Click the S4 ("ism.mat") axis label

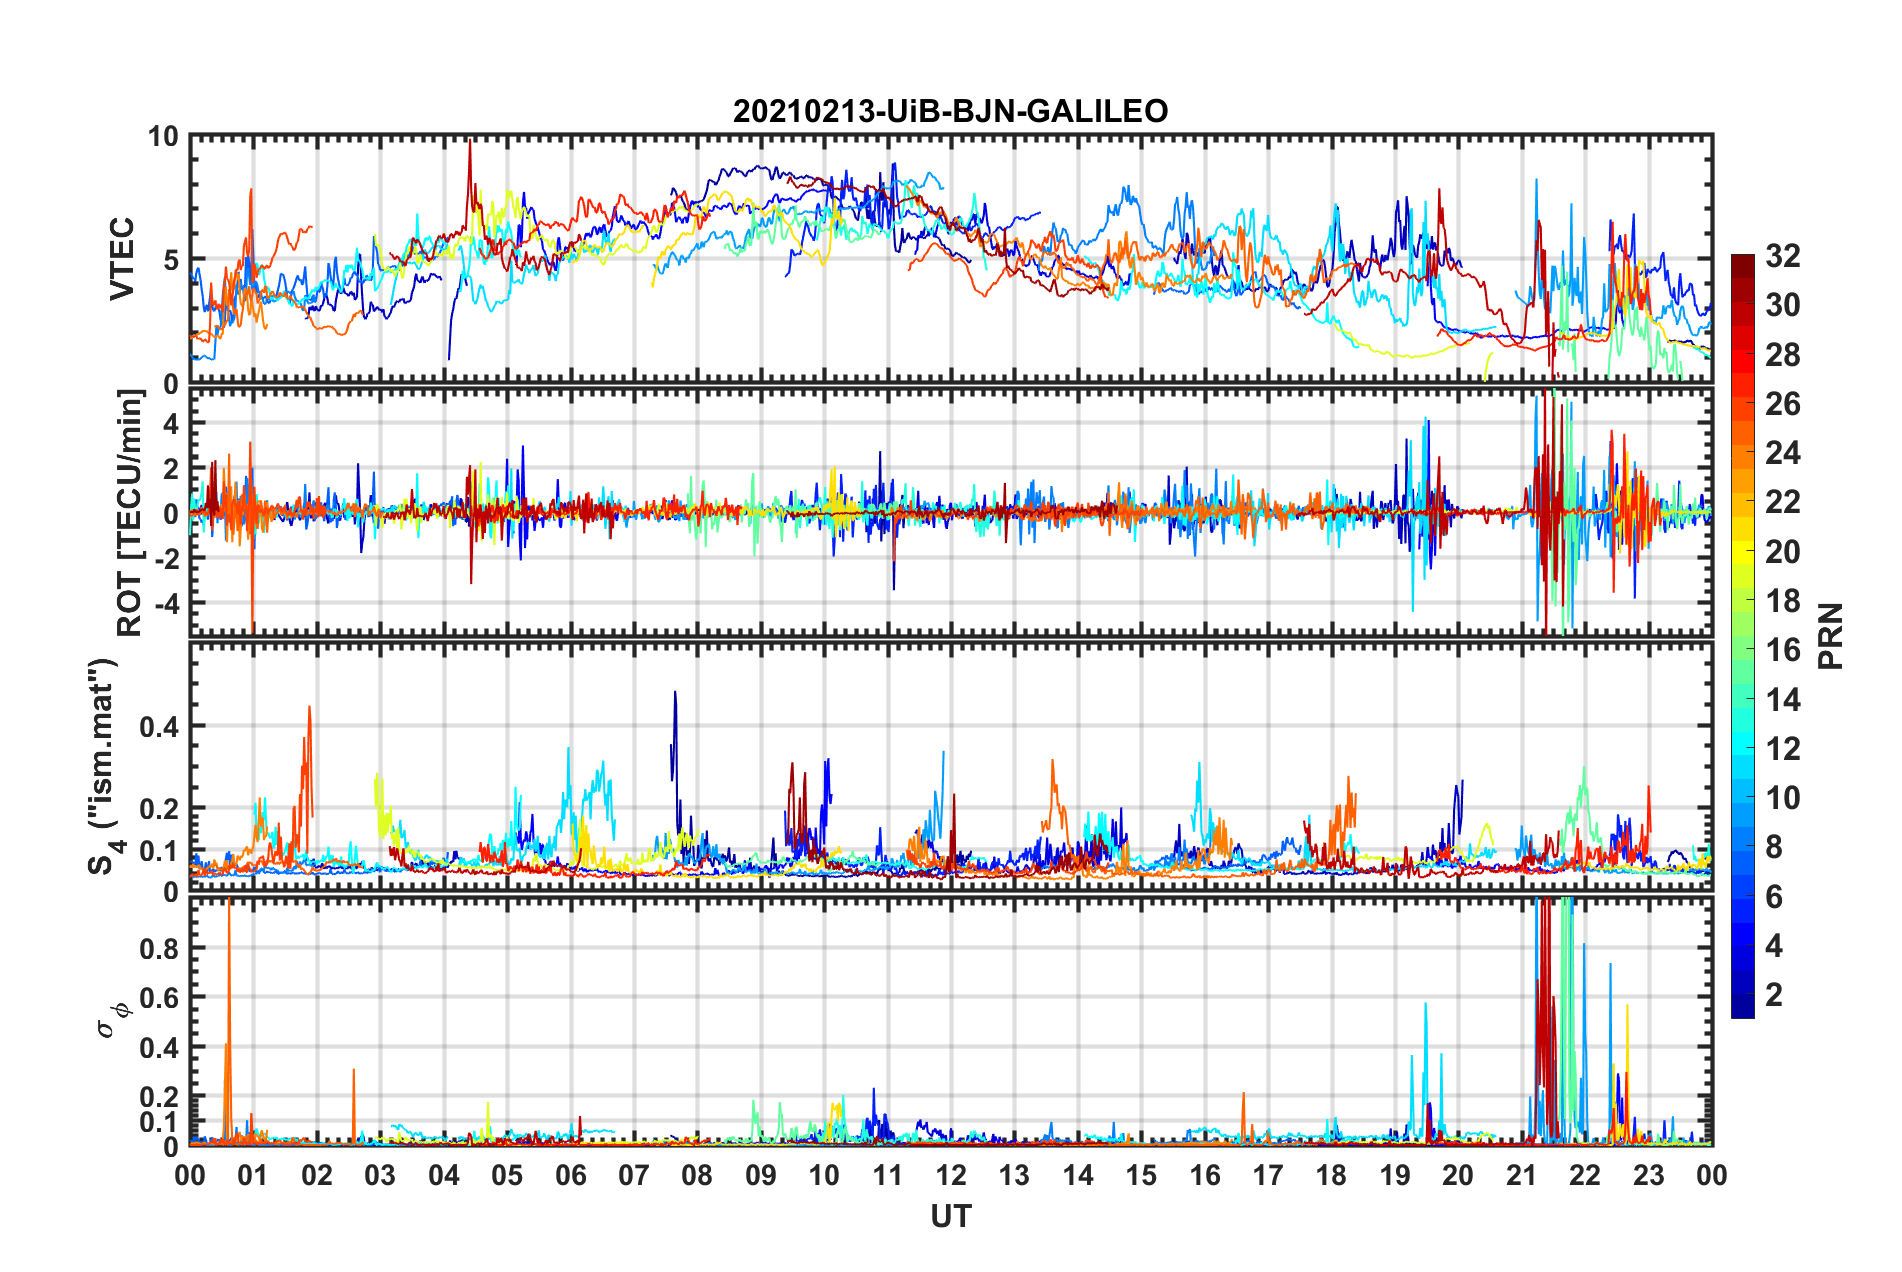click(104, 765)
